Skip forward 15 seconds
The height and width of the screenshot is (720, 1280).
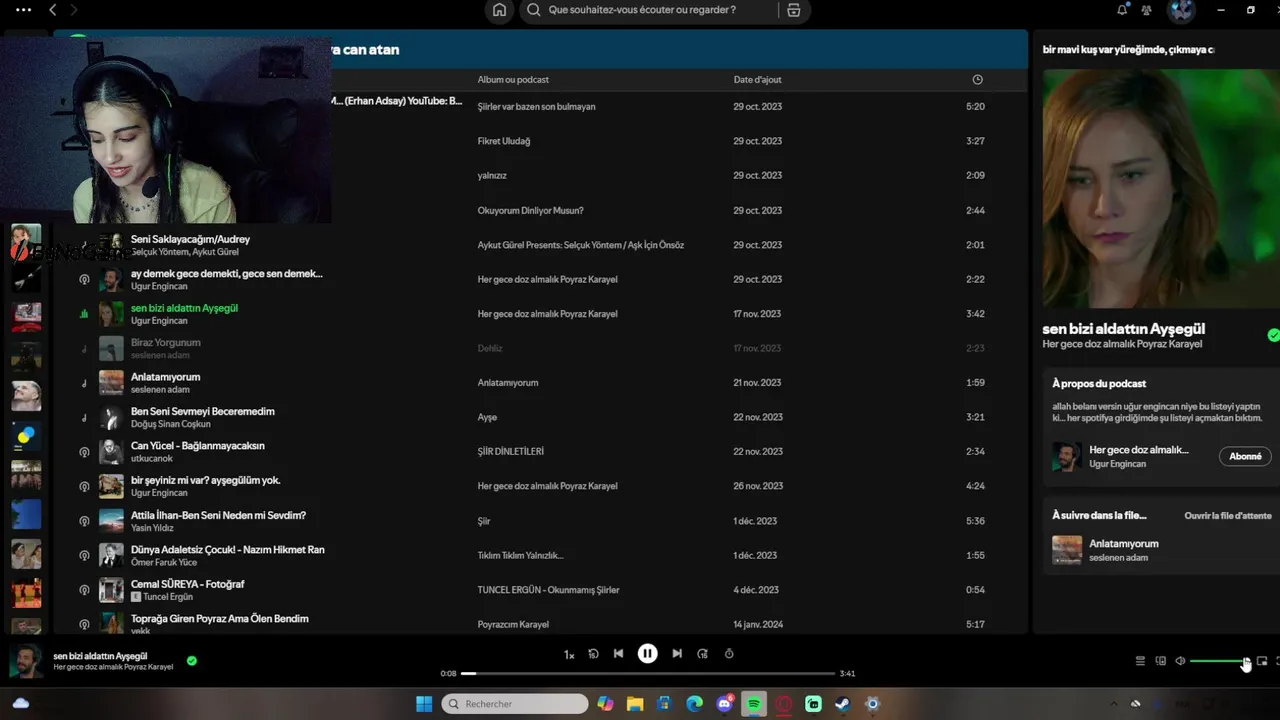[x=703, y=654]
